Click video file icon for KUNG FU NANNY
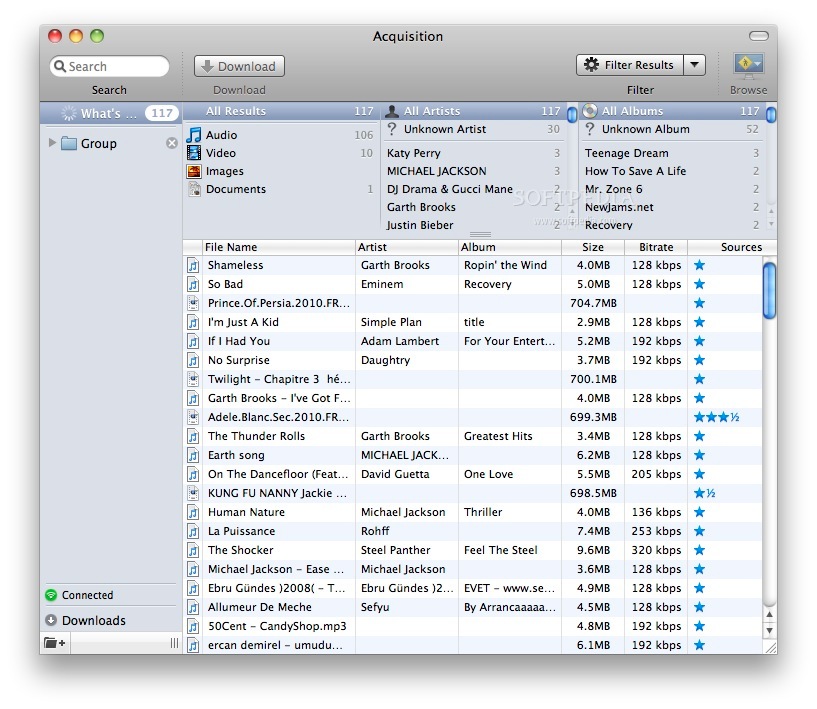Image resolution: width=817 pixels, height=709 pixels. click(193, 493)
